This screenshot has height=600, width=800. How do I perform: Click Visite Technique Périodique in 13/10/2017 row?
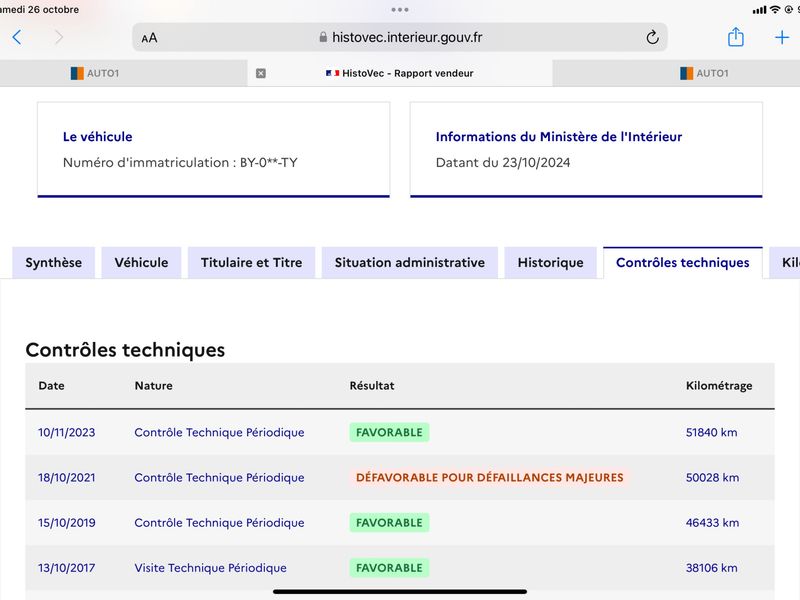211,568
